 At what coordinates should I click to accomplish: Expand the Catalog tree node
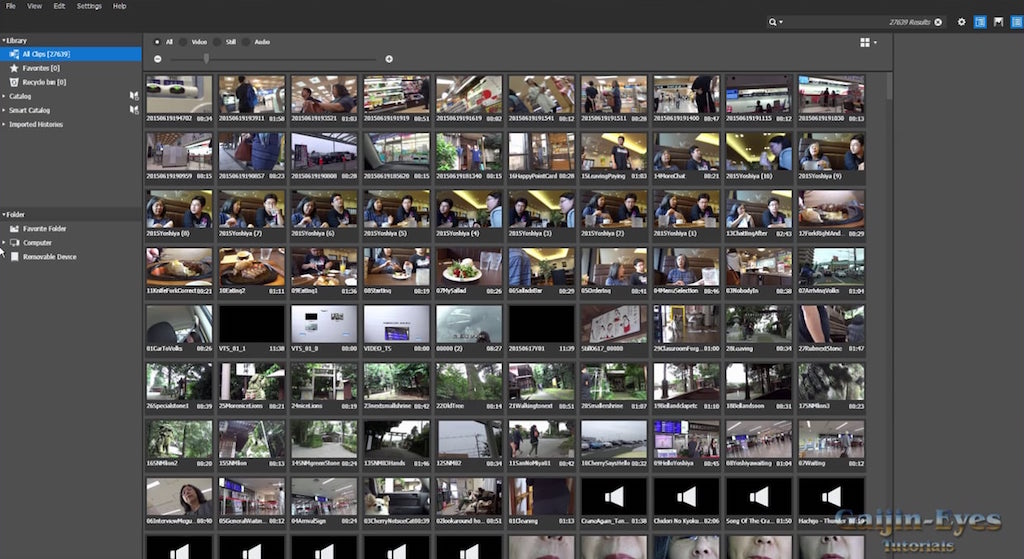coord(3,96)
